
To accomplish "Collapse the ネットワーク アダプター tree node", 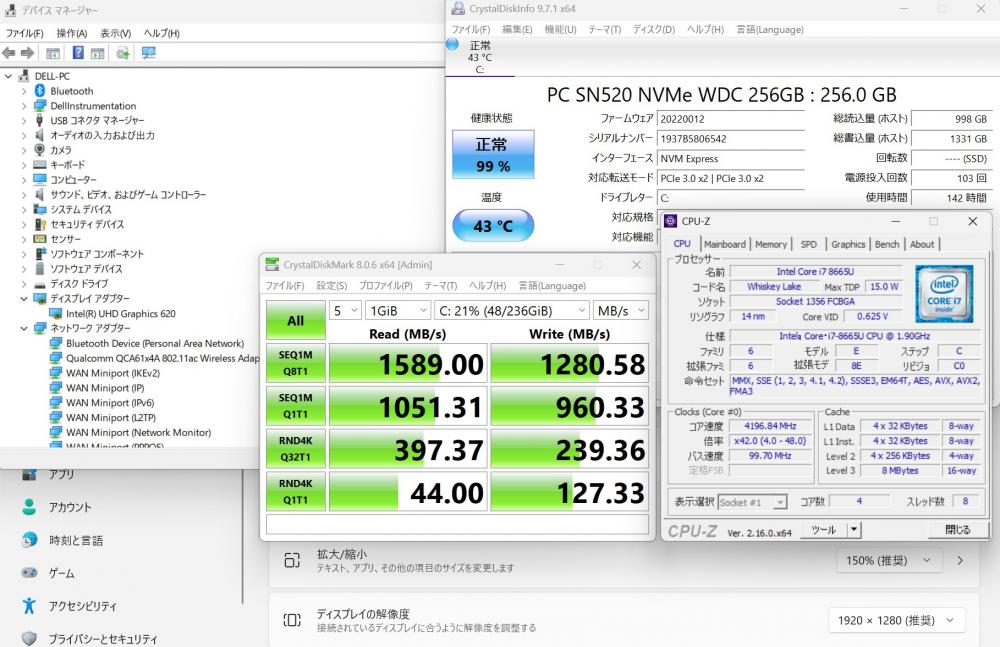I will click(x=24, y=328).
